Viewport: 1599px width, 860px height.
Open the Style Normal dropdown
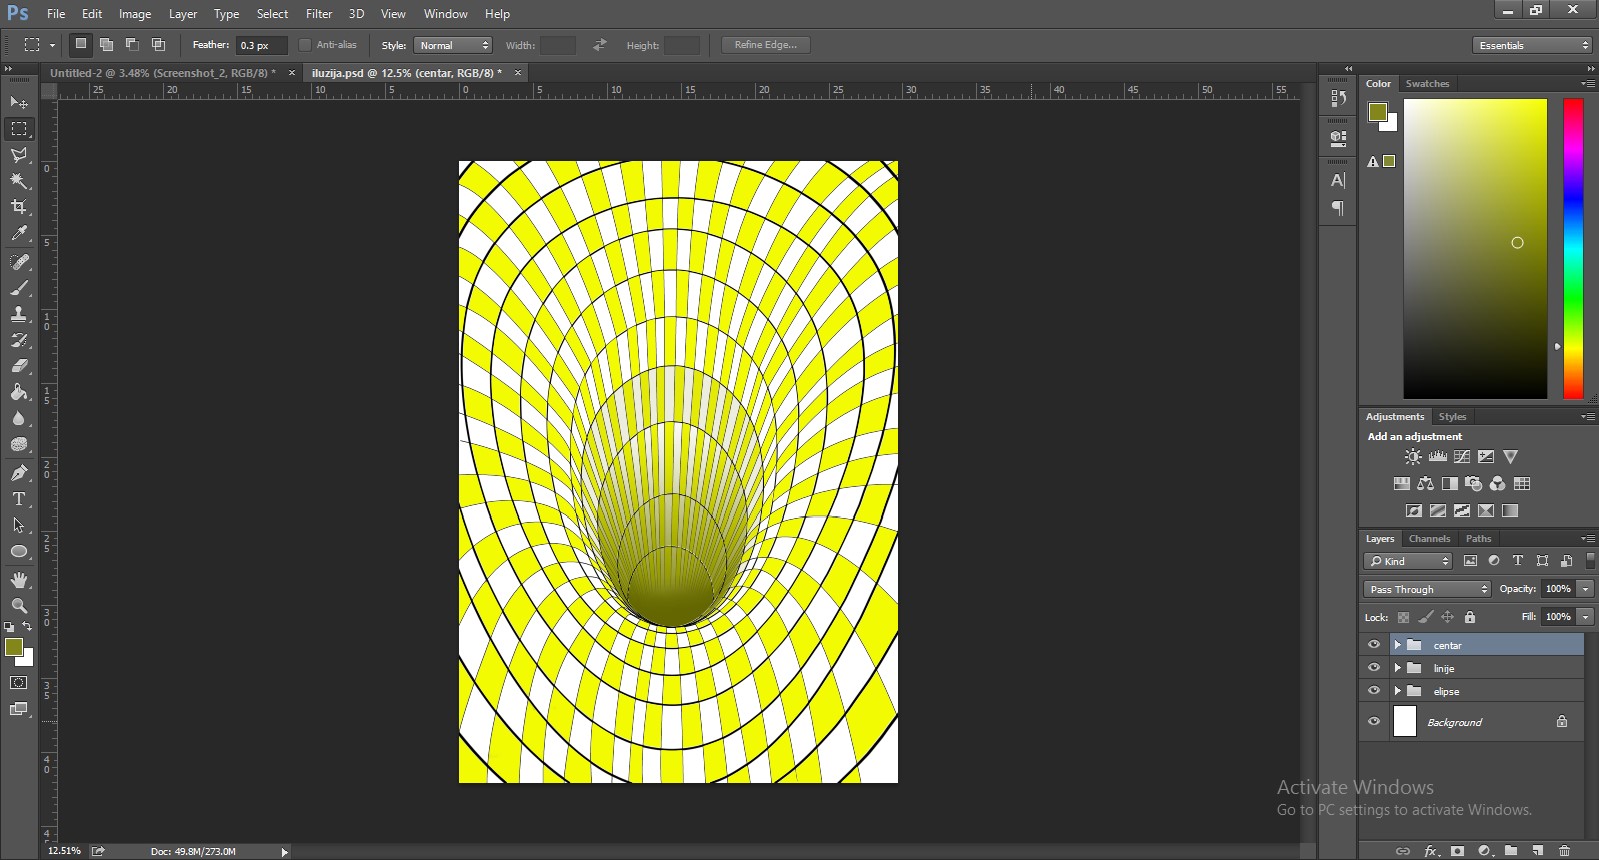pyautogui.click(x=453, y=45)
